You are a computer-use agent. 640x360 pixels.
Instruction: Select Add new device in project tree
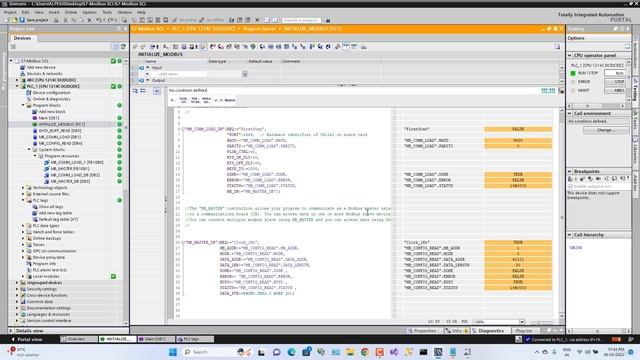[x=41, y=67]
